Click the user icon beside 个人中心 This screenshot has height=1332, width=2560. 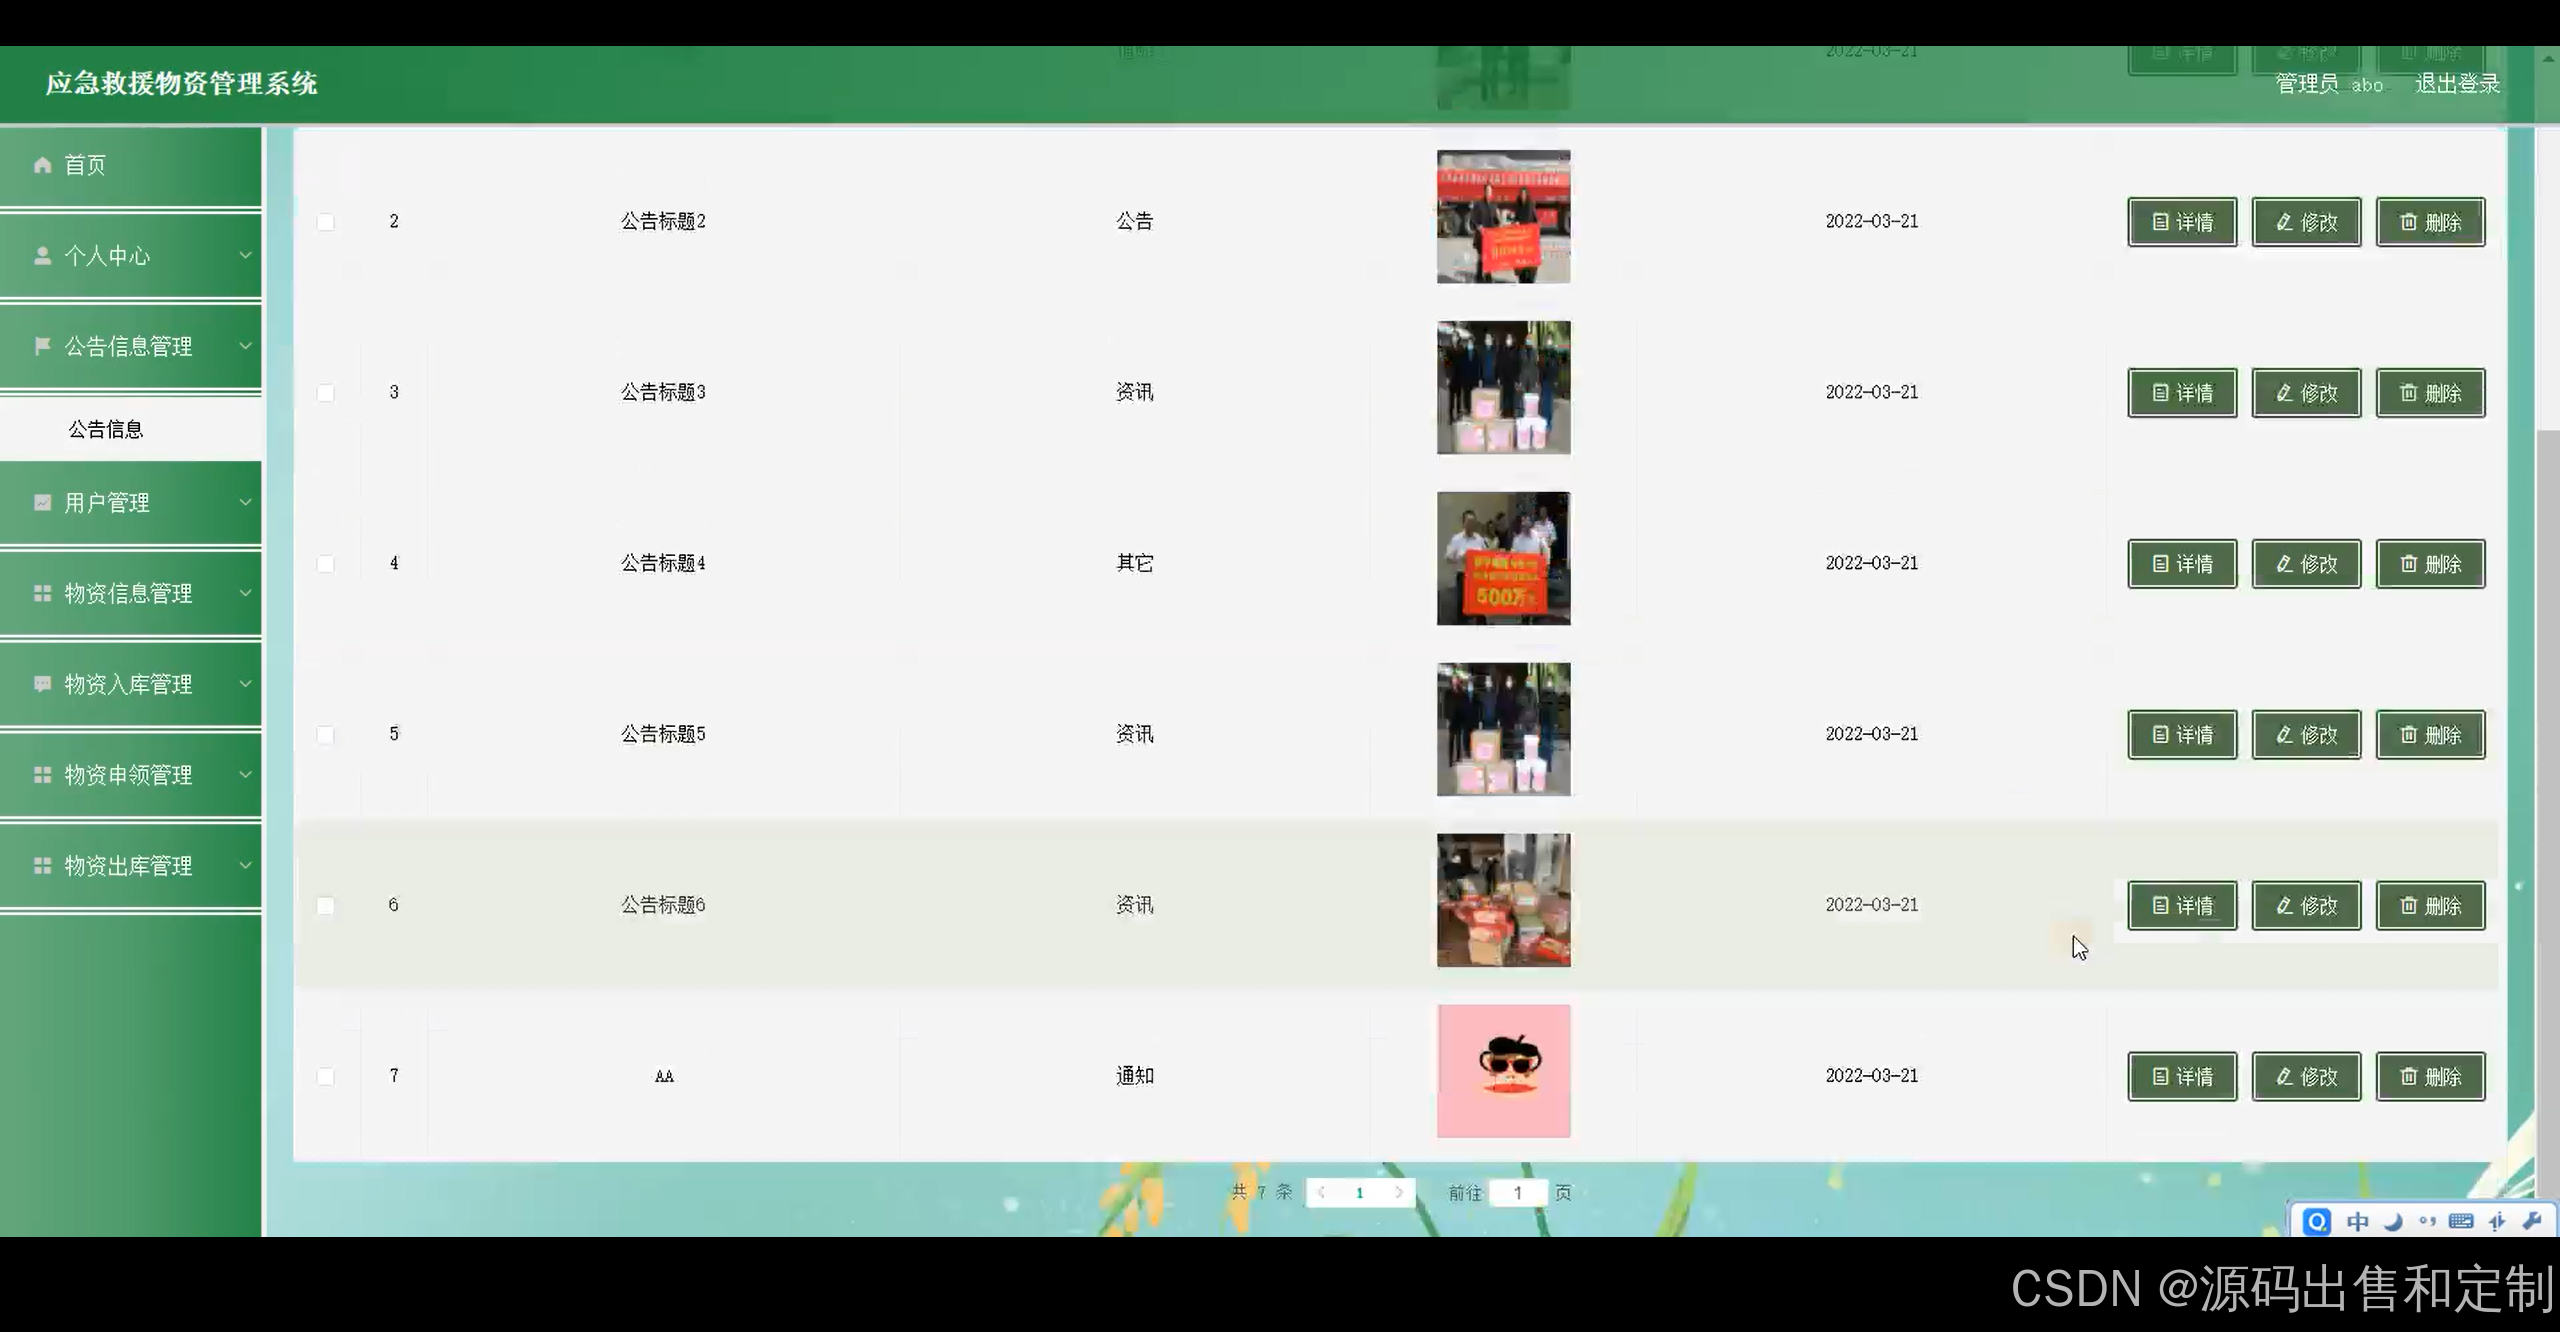tap(42, 256)
